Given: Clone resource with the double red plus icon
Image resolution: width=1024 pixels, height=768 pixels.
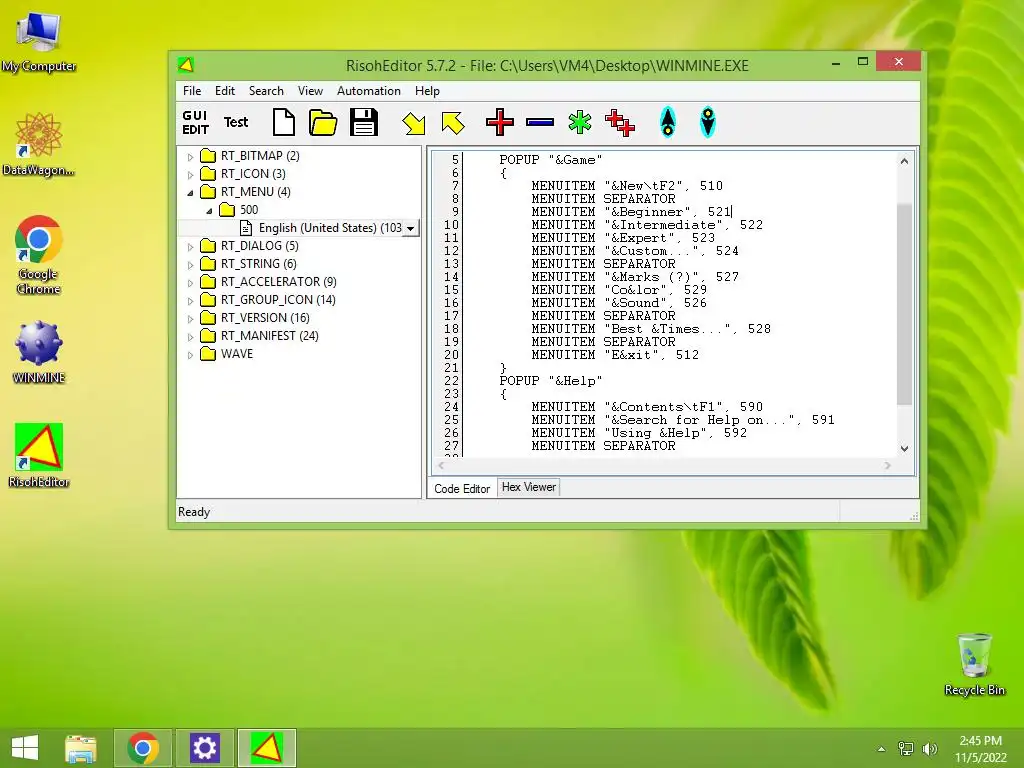Looking at the screenshot, I should [619, 122].
